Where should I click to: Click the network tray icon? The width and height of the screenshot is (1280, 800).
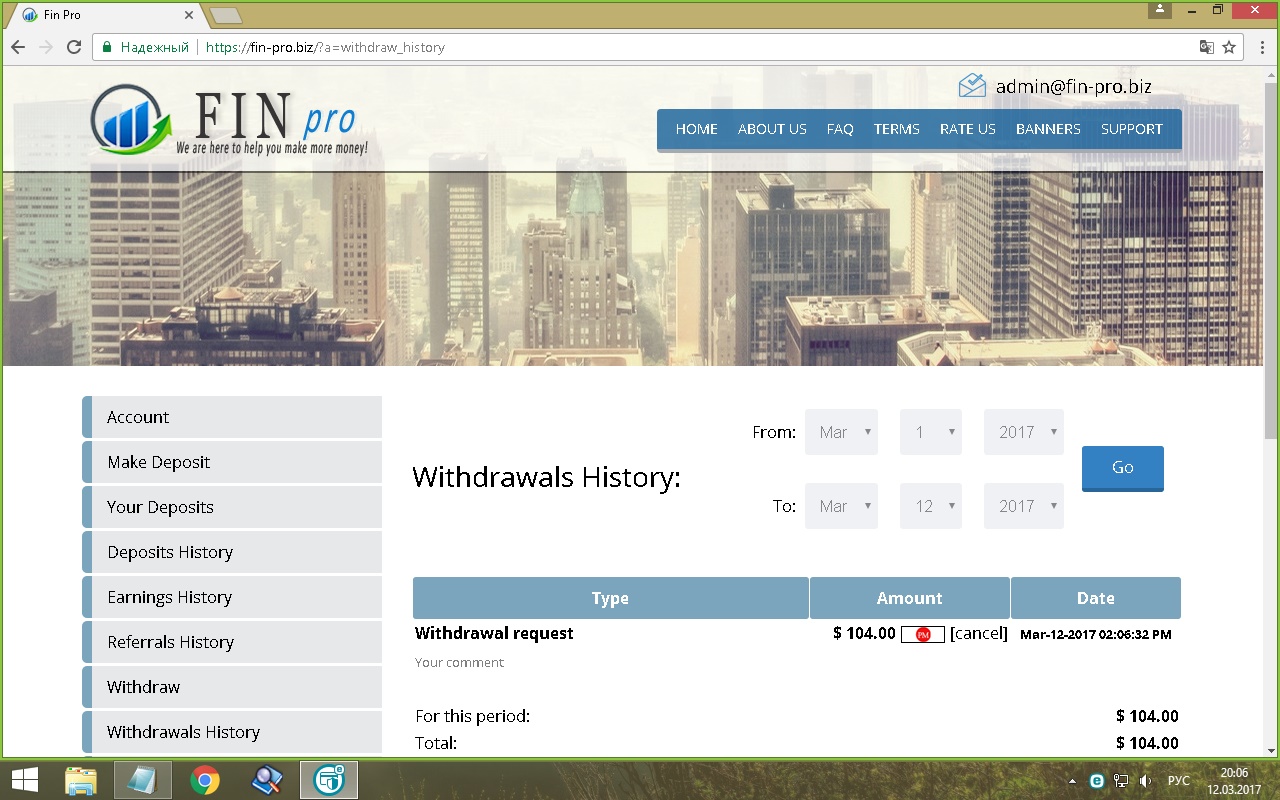(x=1121, y=780)
